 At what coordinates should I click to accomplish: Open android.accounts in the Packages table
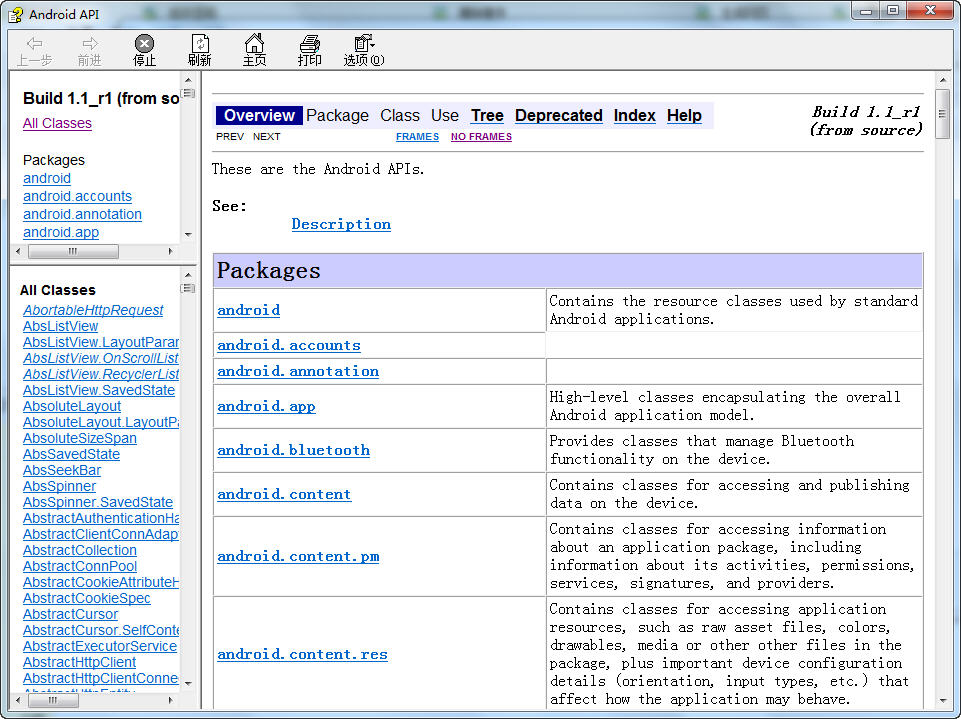(289, 346)
